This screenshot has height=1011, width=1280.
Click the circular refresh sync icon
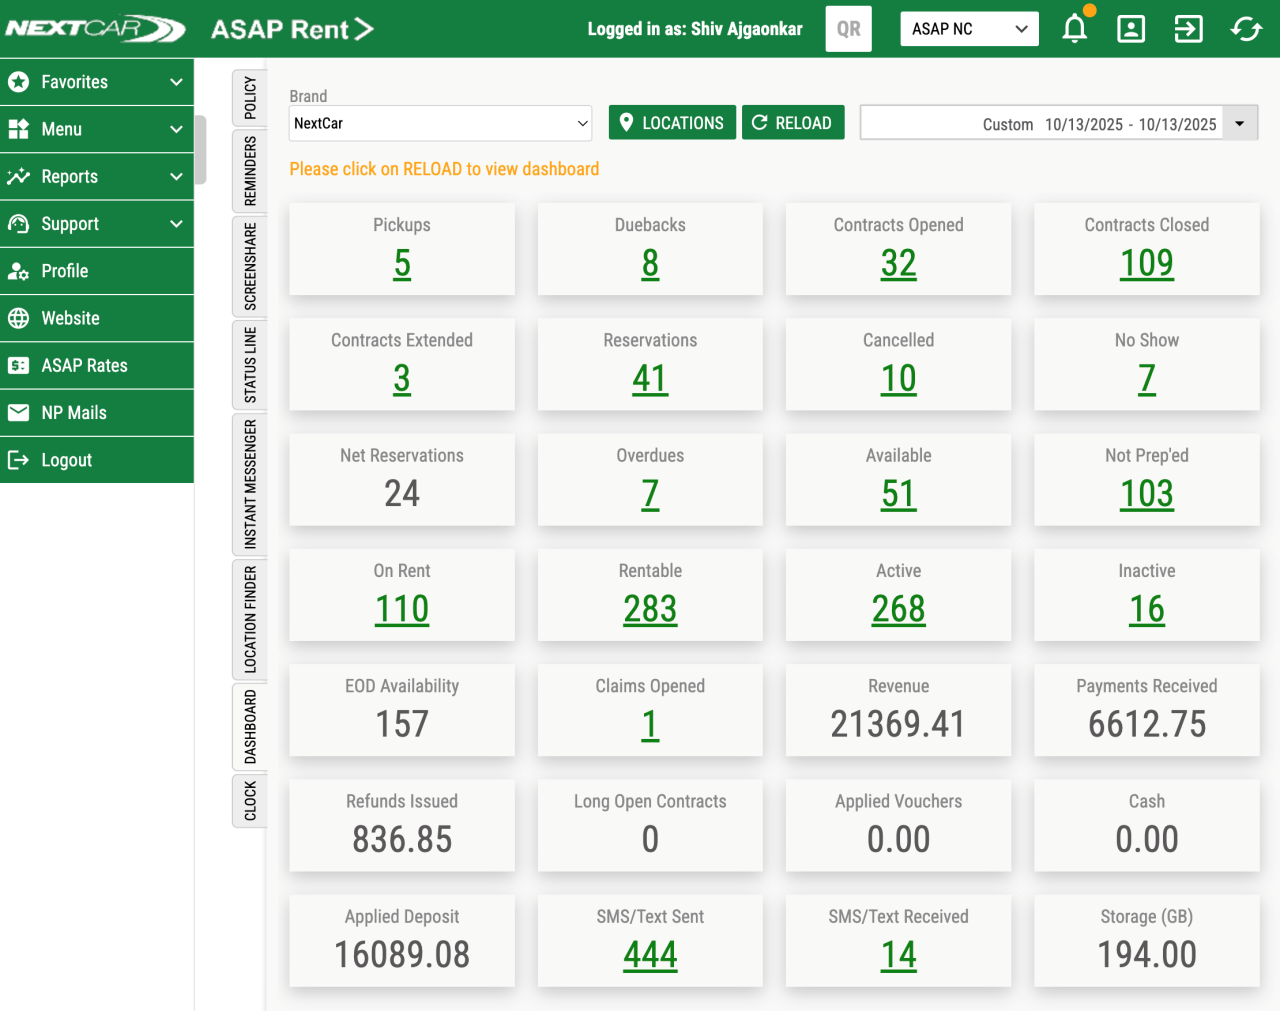click(1246, 29)
